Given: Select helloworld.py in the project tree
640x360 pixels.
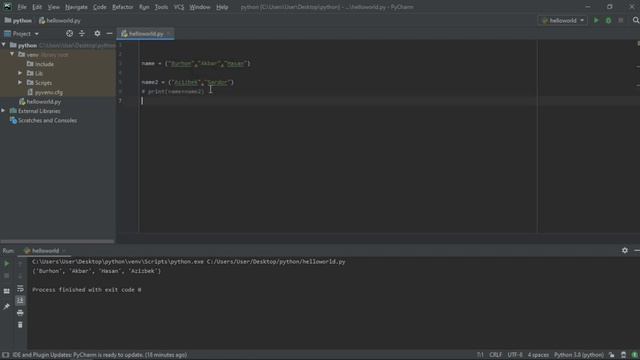Looking at the screenshot, I should click(40, 102).
